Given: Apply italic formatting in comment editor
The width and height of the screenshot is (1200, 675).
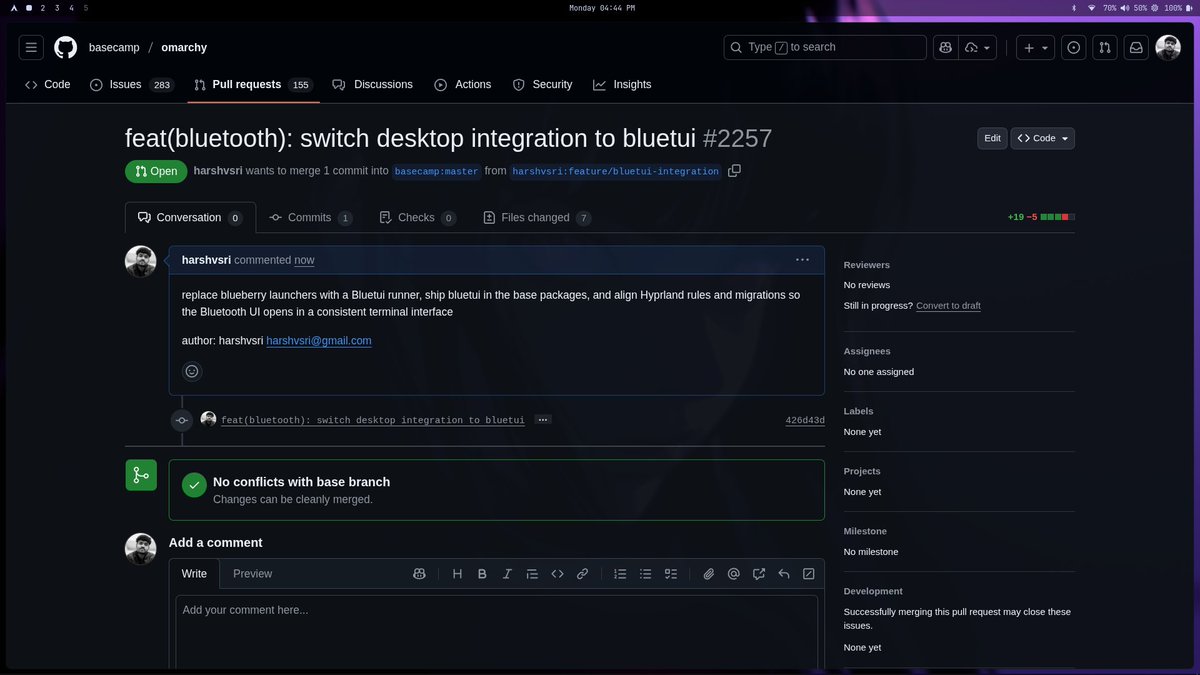Looking at the screenshot, I should click(507, 574).
